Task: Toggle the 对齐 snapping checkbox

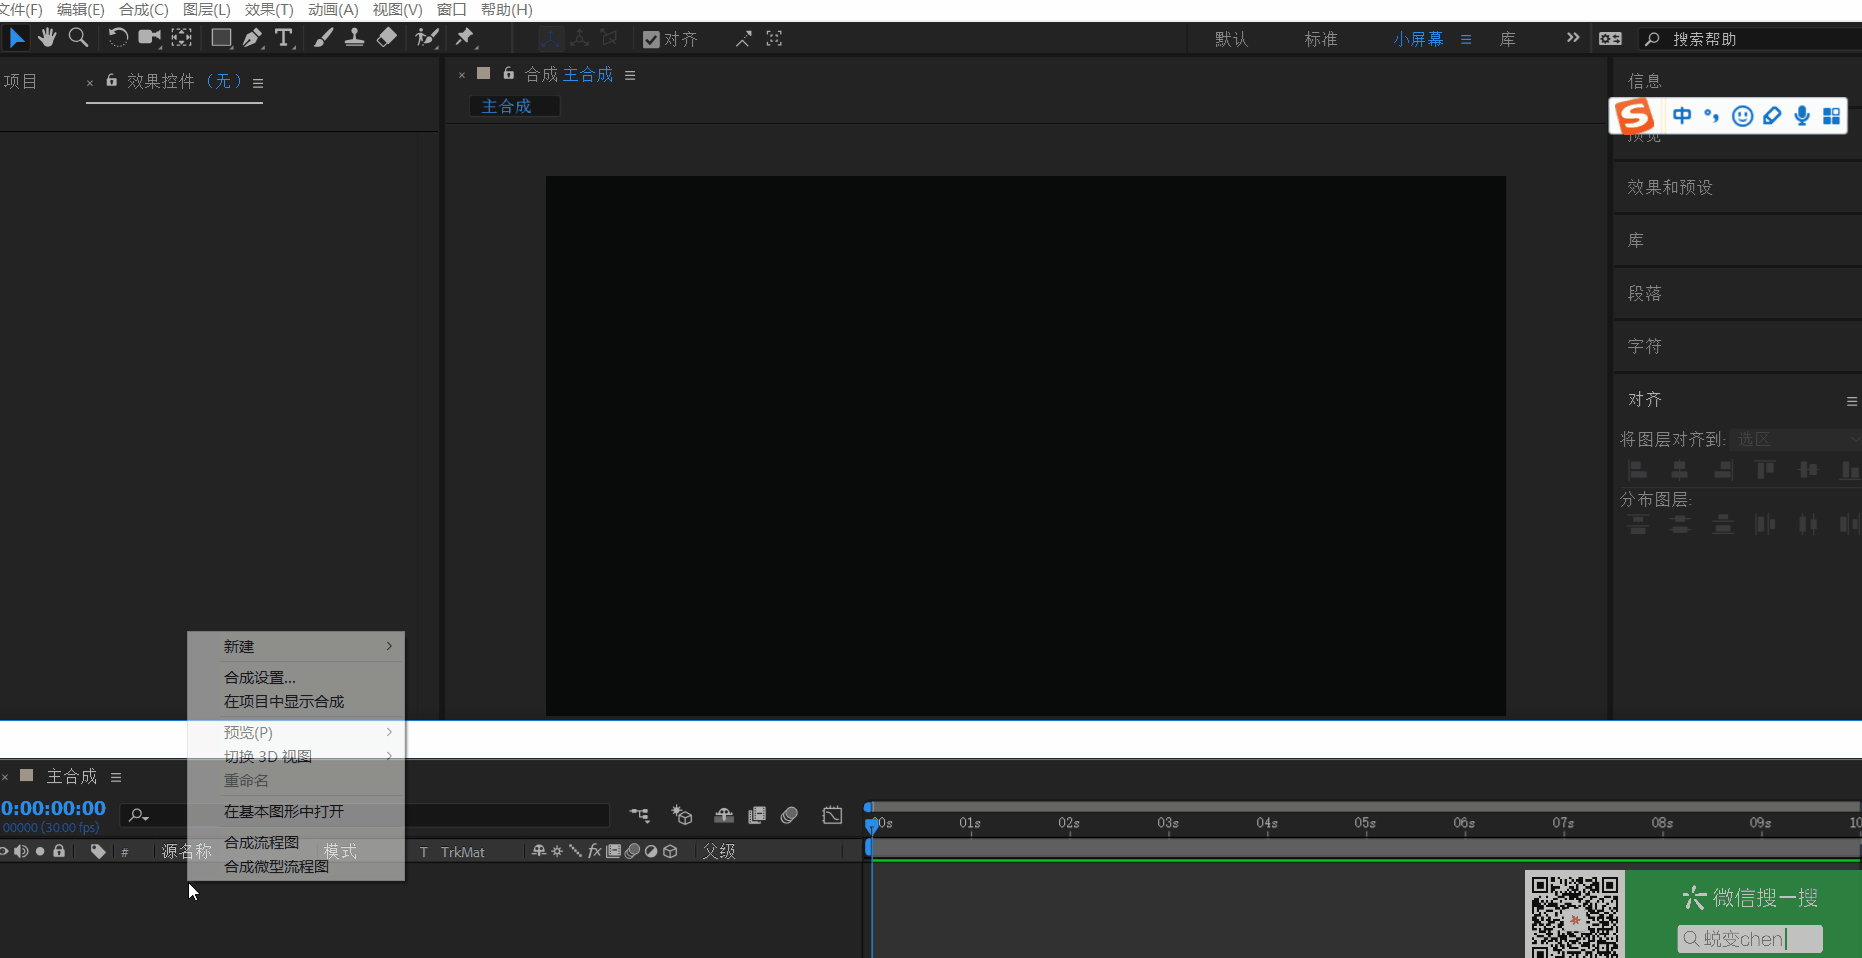Action: tap(651, 39)
